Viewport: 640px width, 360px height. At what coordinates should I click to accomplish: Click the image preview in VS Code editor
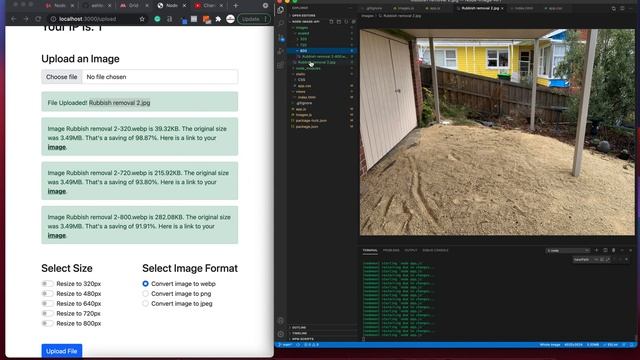pos(497,132)
